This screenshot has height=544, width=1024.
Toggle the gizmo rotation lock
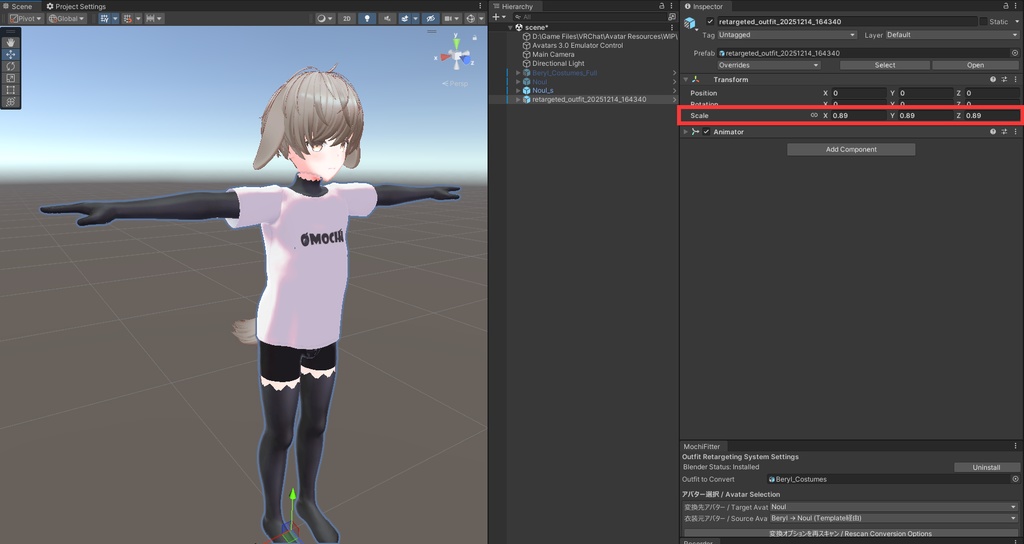coord(475,38)
